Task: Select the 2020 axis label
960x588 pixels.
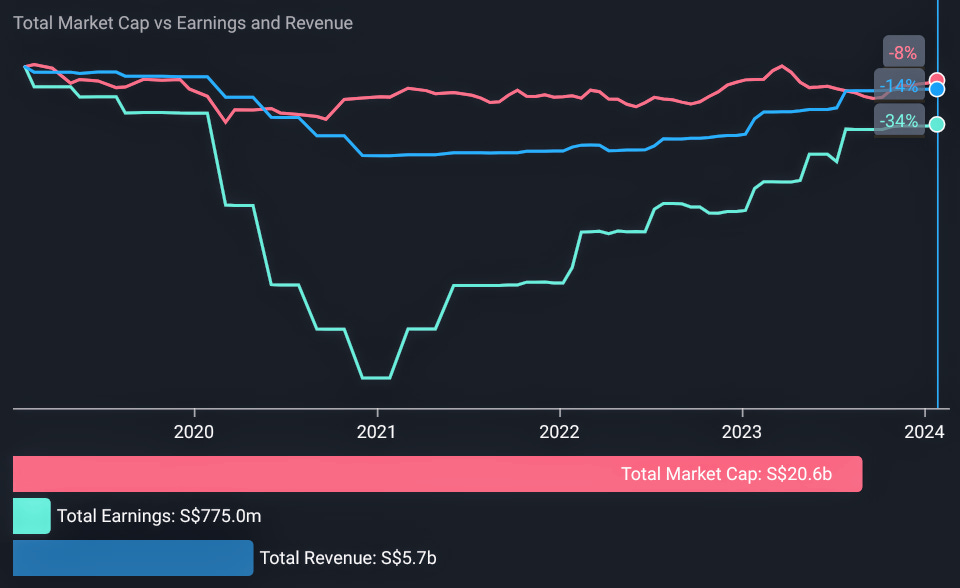Action: pos(194,432)
